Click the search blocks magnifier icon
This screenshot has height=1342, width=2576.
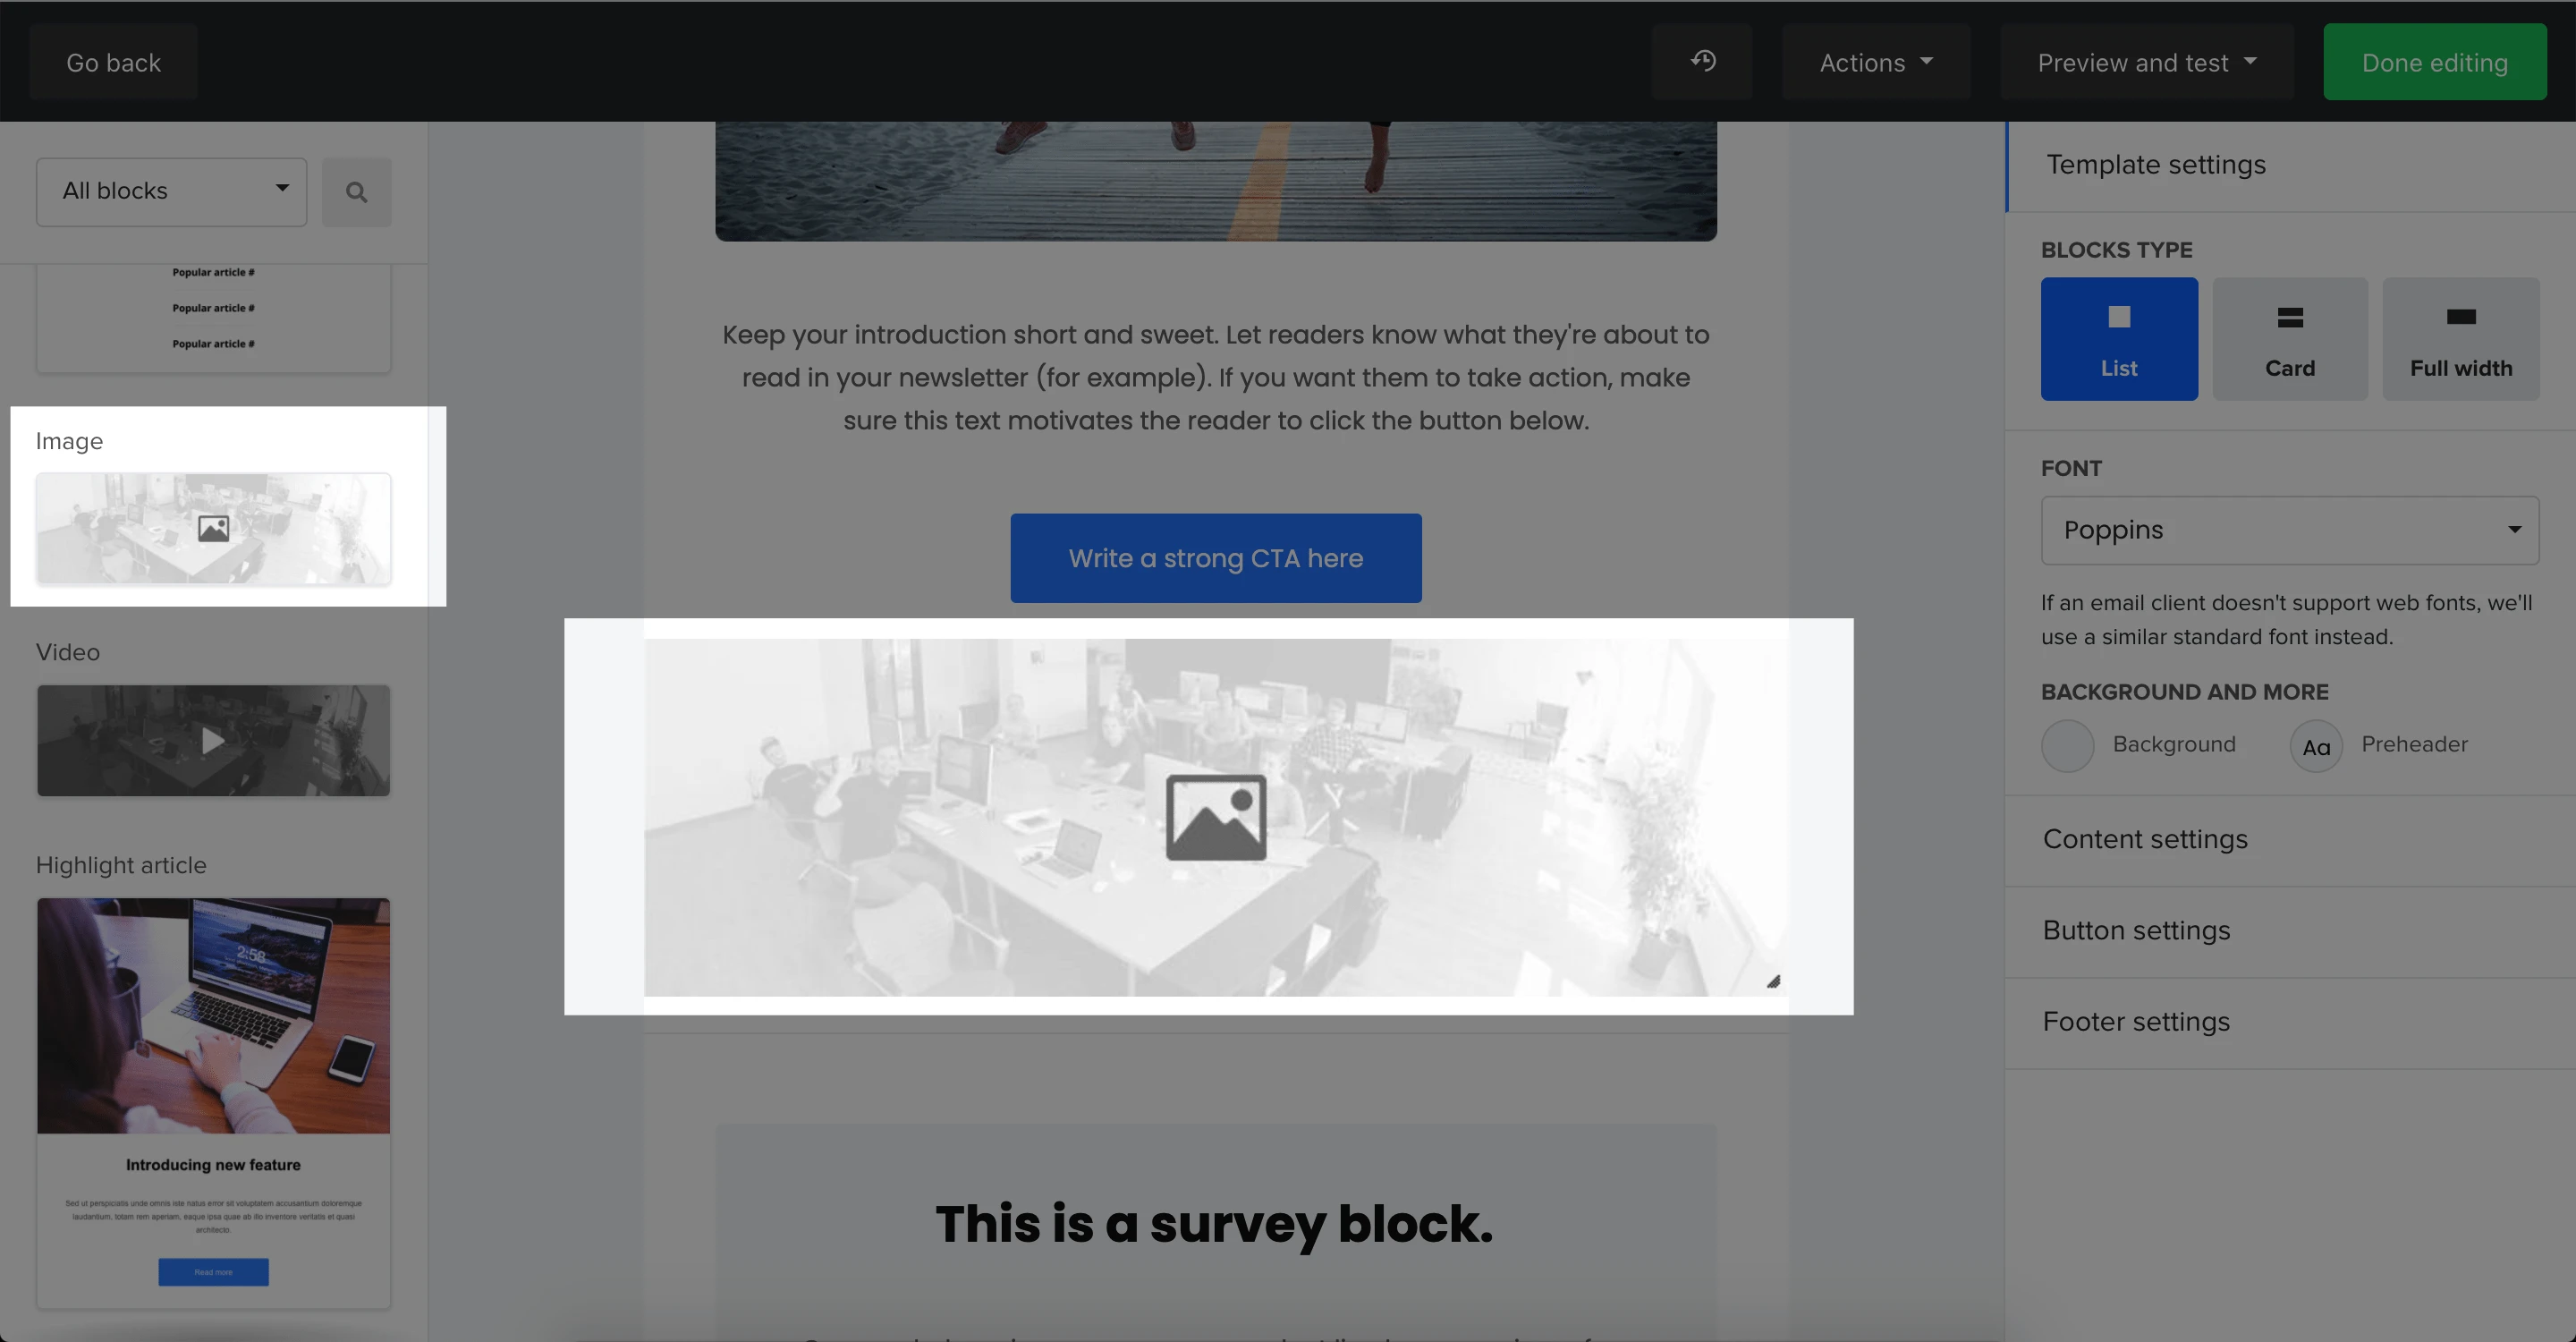pyautogui.click(x=356, y=192)
